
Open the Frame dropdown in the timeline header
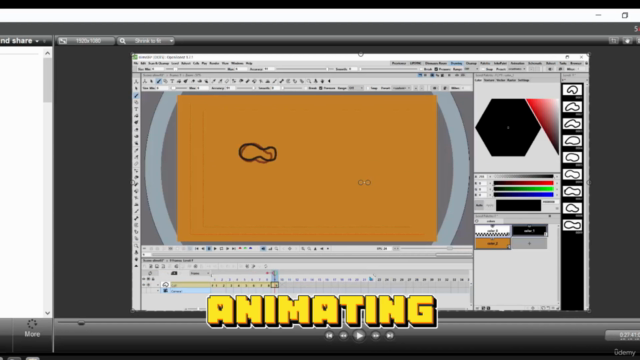(x=200, y=273)
